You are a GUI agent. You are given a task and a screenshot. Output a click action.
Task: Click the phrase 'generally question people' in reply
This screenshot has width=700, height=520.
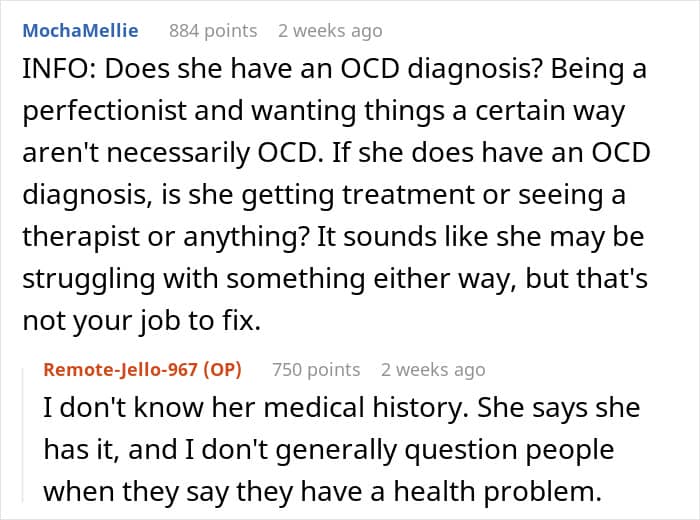pyautogui.click(x=445, y=449)
